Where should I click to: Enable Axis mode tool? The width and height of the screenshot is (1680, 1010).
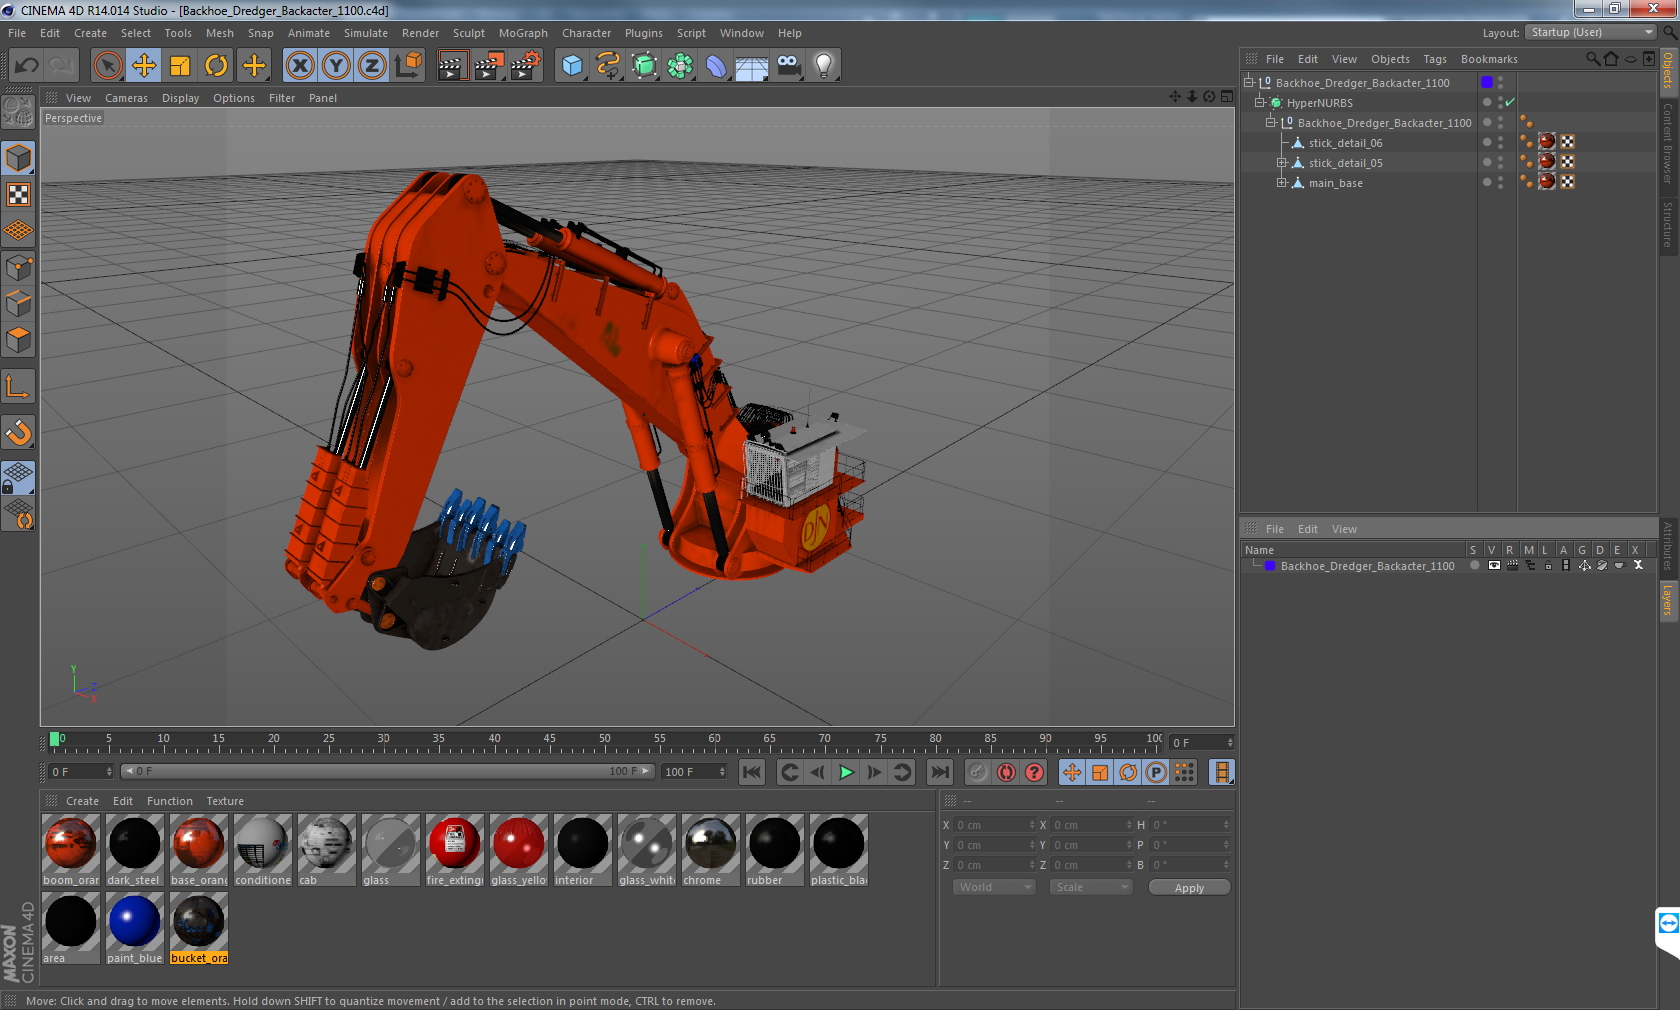tap(19, 386)
